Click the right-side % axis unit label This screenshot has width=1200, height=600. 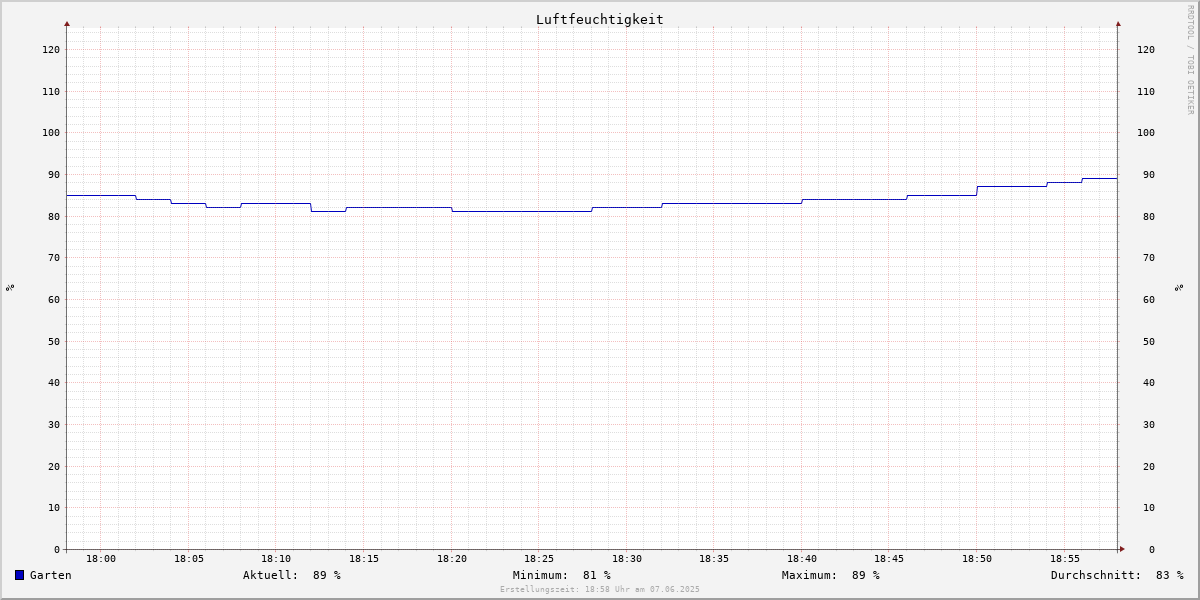click(x=1180, y=287)
